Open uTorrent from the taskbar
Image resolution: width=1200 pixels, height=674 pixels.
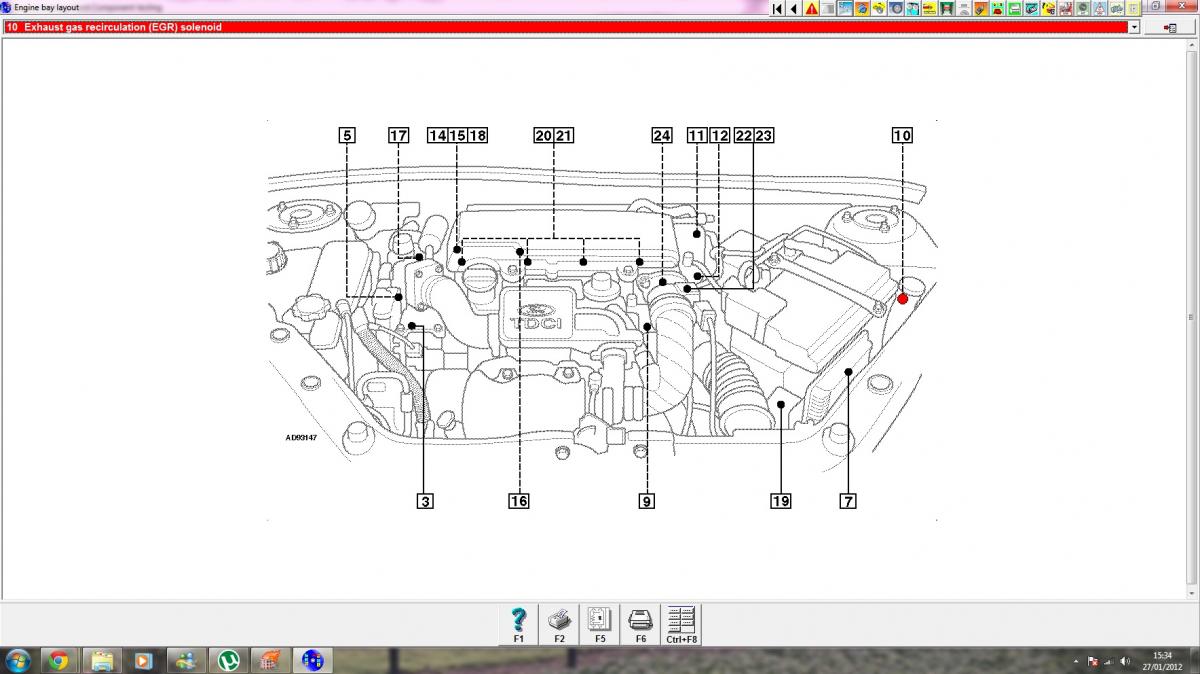(229, 660)
